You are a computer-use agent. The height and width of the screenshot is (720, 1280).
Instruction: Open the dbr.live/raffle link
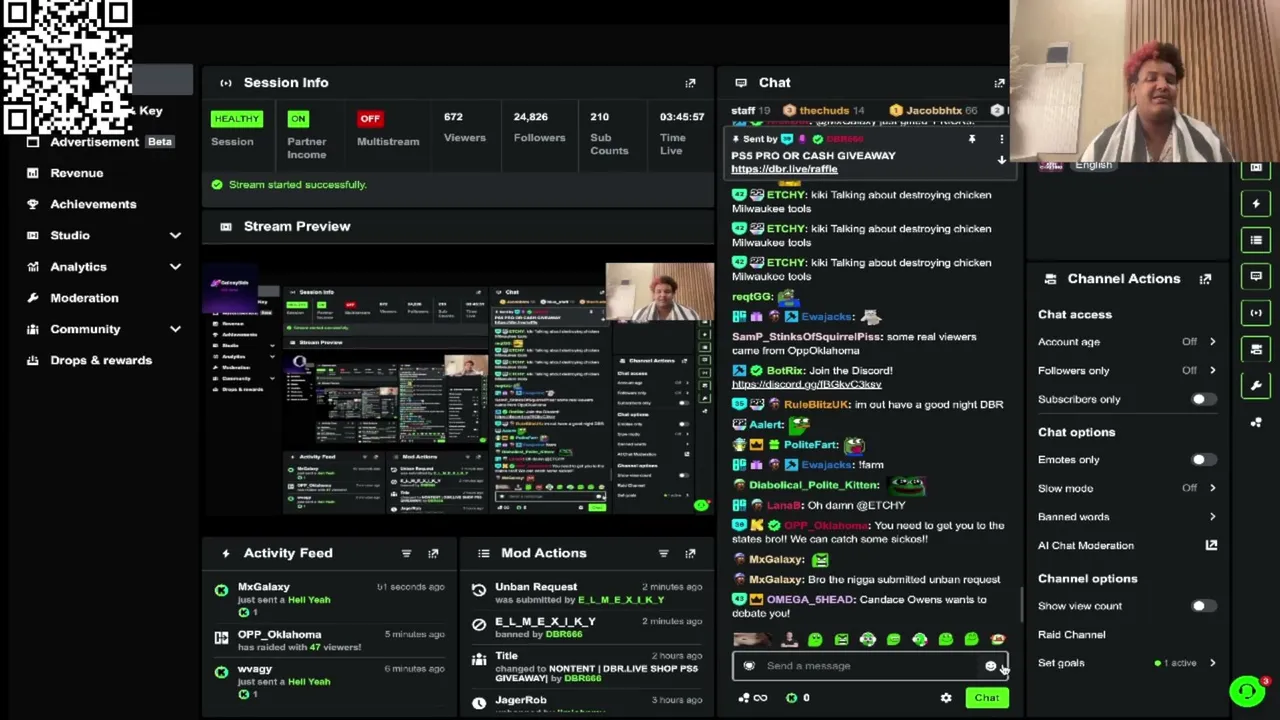(784, 169)
